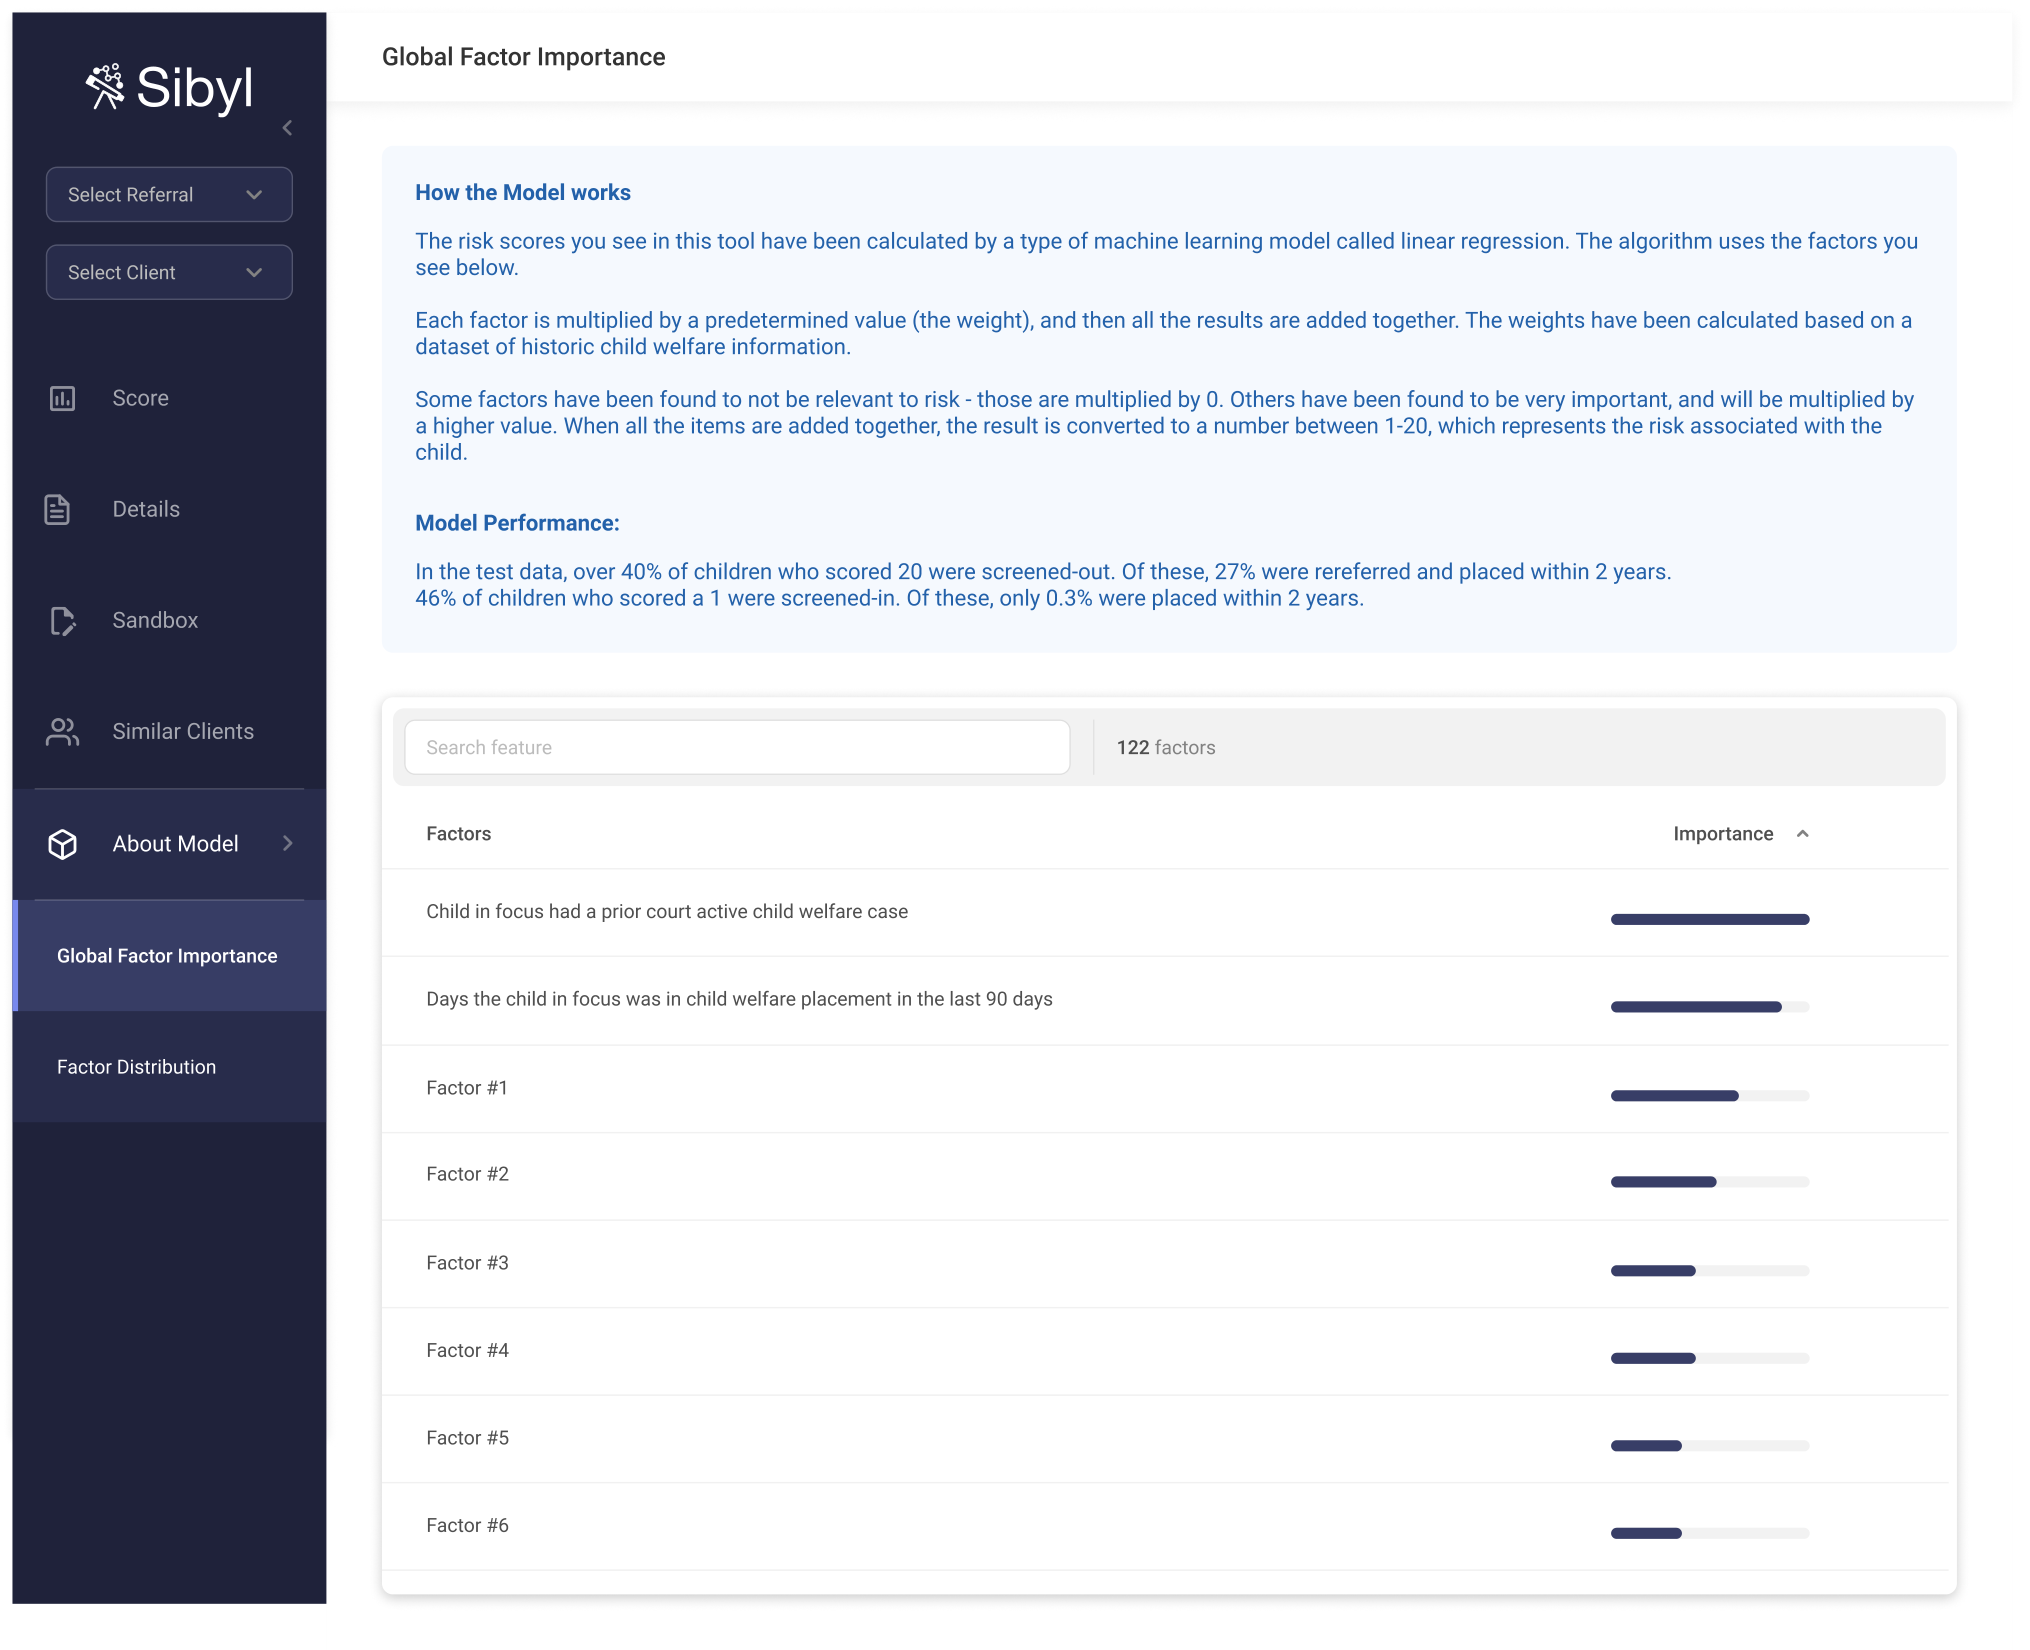Click importance bar for prior court case row
The height and width of the screenshot is (1650, 2030).
(1710, 919)
